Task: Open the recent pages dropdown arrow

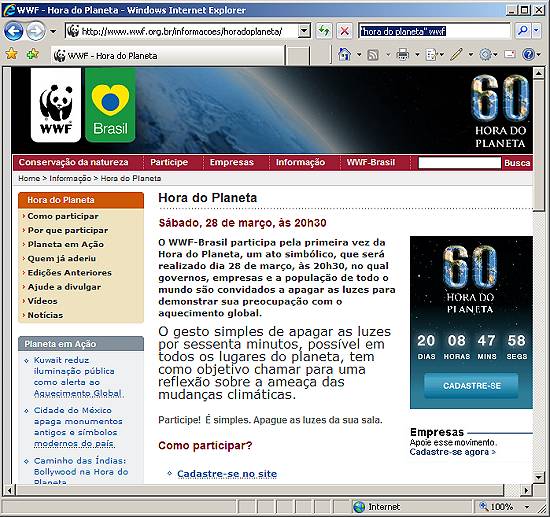Action: coord(53,32)
